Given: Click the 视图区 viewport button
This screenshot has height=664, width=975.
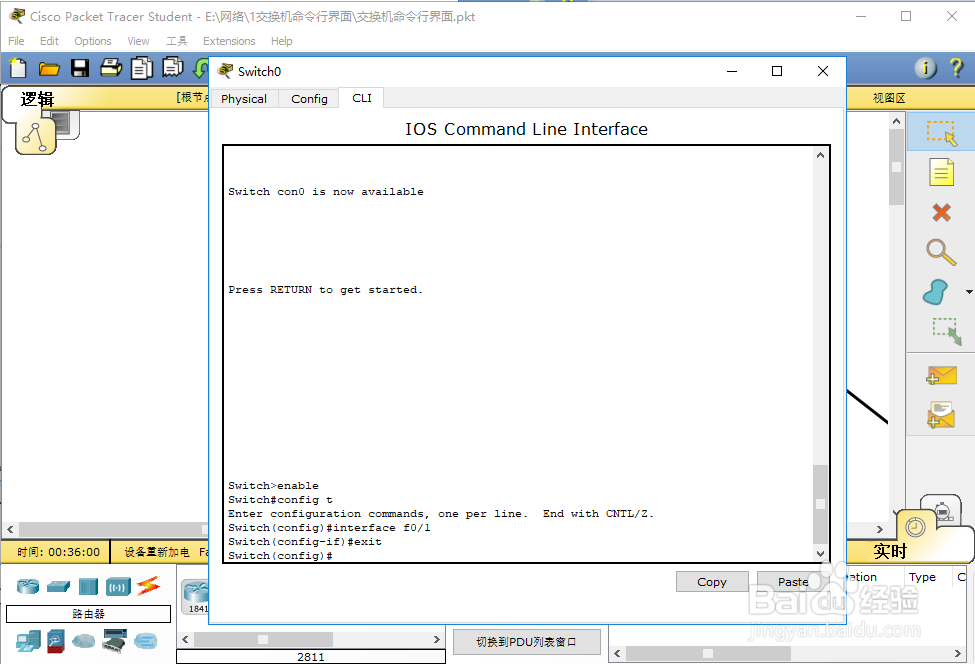Looking at the screenshot, I should point(889,98).
